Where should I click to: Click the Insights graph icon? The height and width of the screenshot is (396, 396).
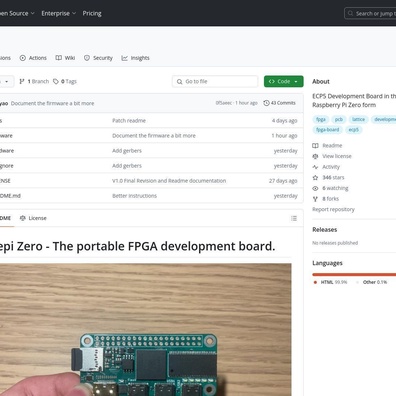coord(125,58)
